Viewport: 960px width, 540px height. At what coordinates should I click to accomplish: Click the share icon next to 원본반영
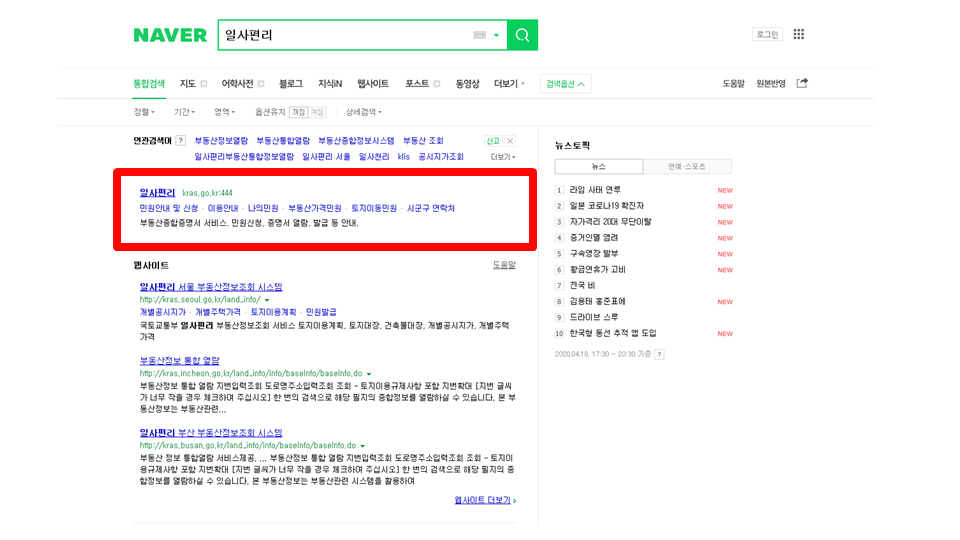(x=802, y=83)
